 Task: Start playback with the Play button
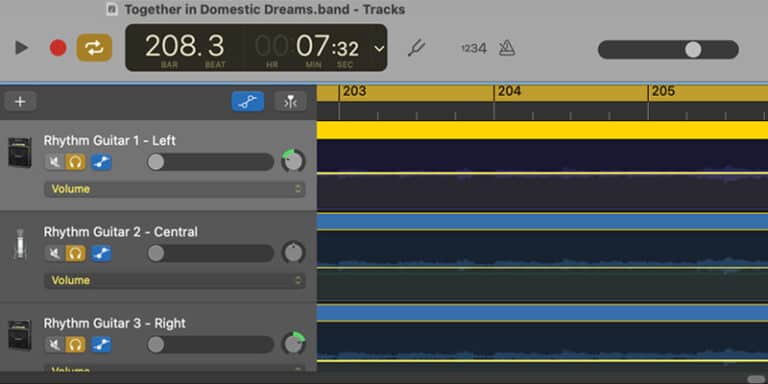(21, 48)
